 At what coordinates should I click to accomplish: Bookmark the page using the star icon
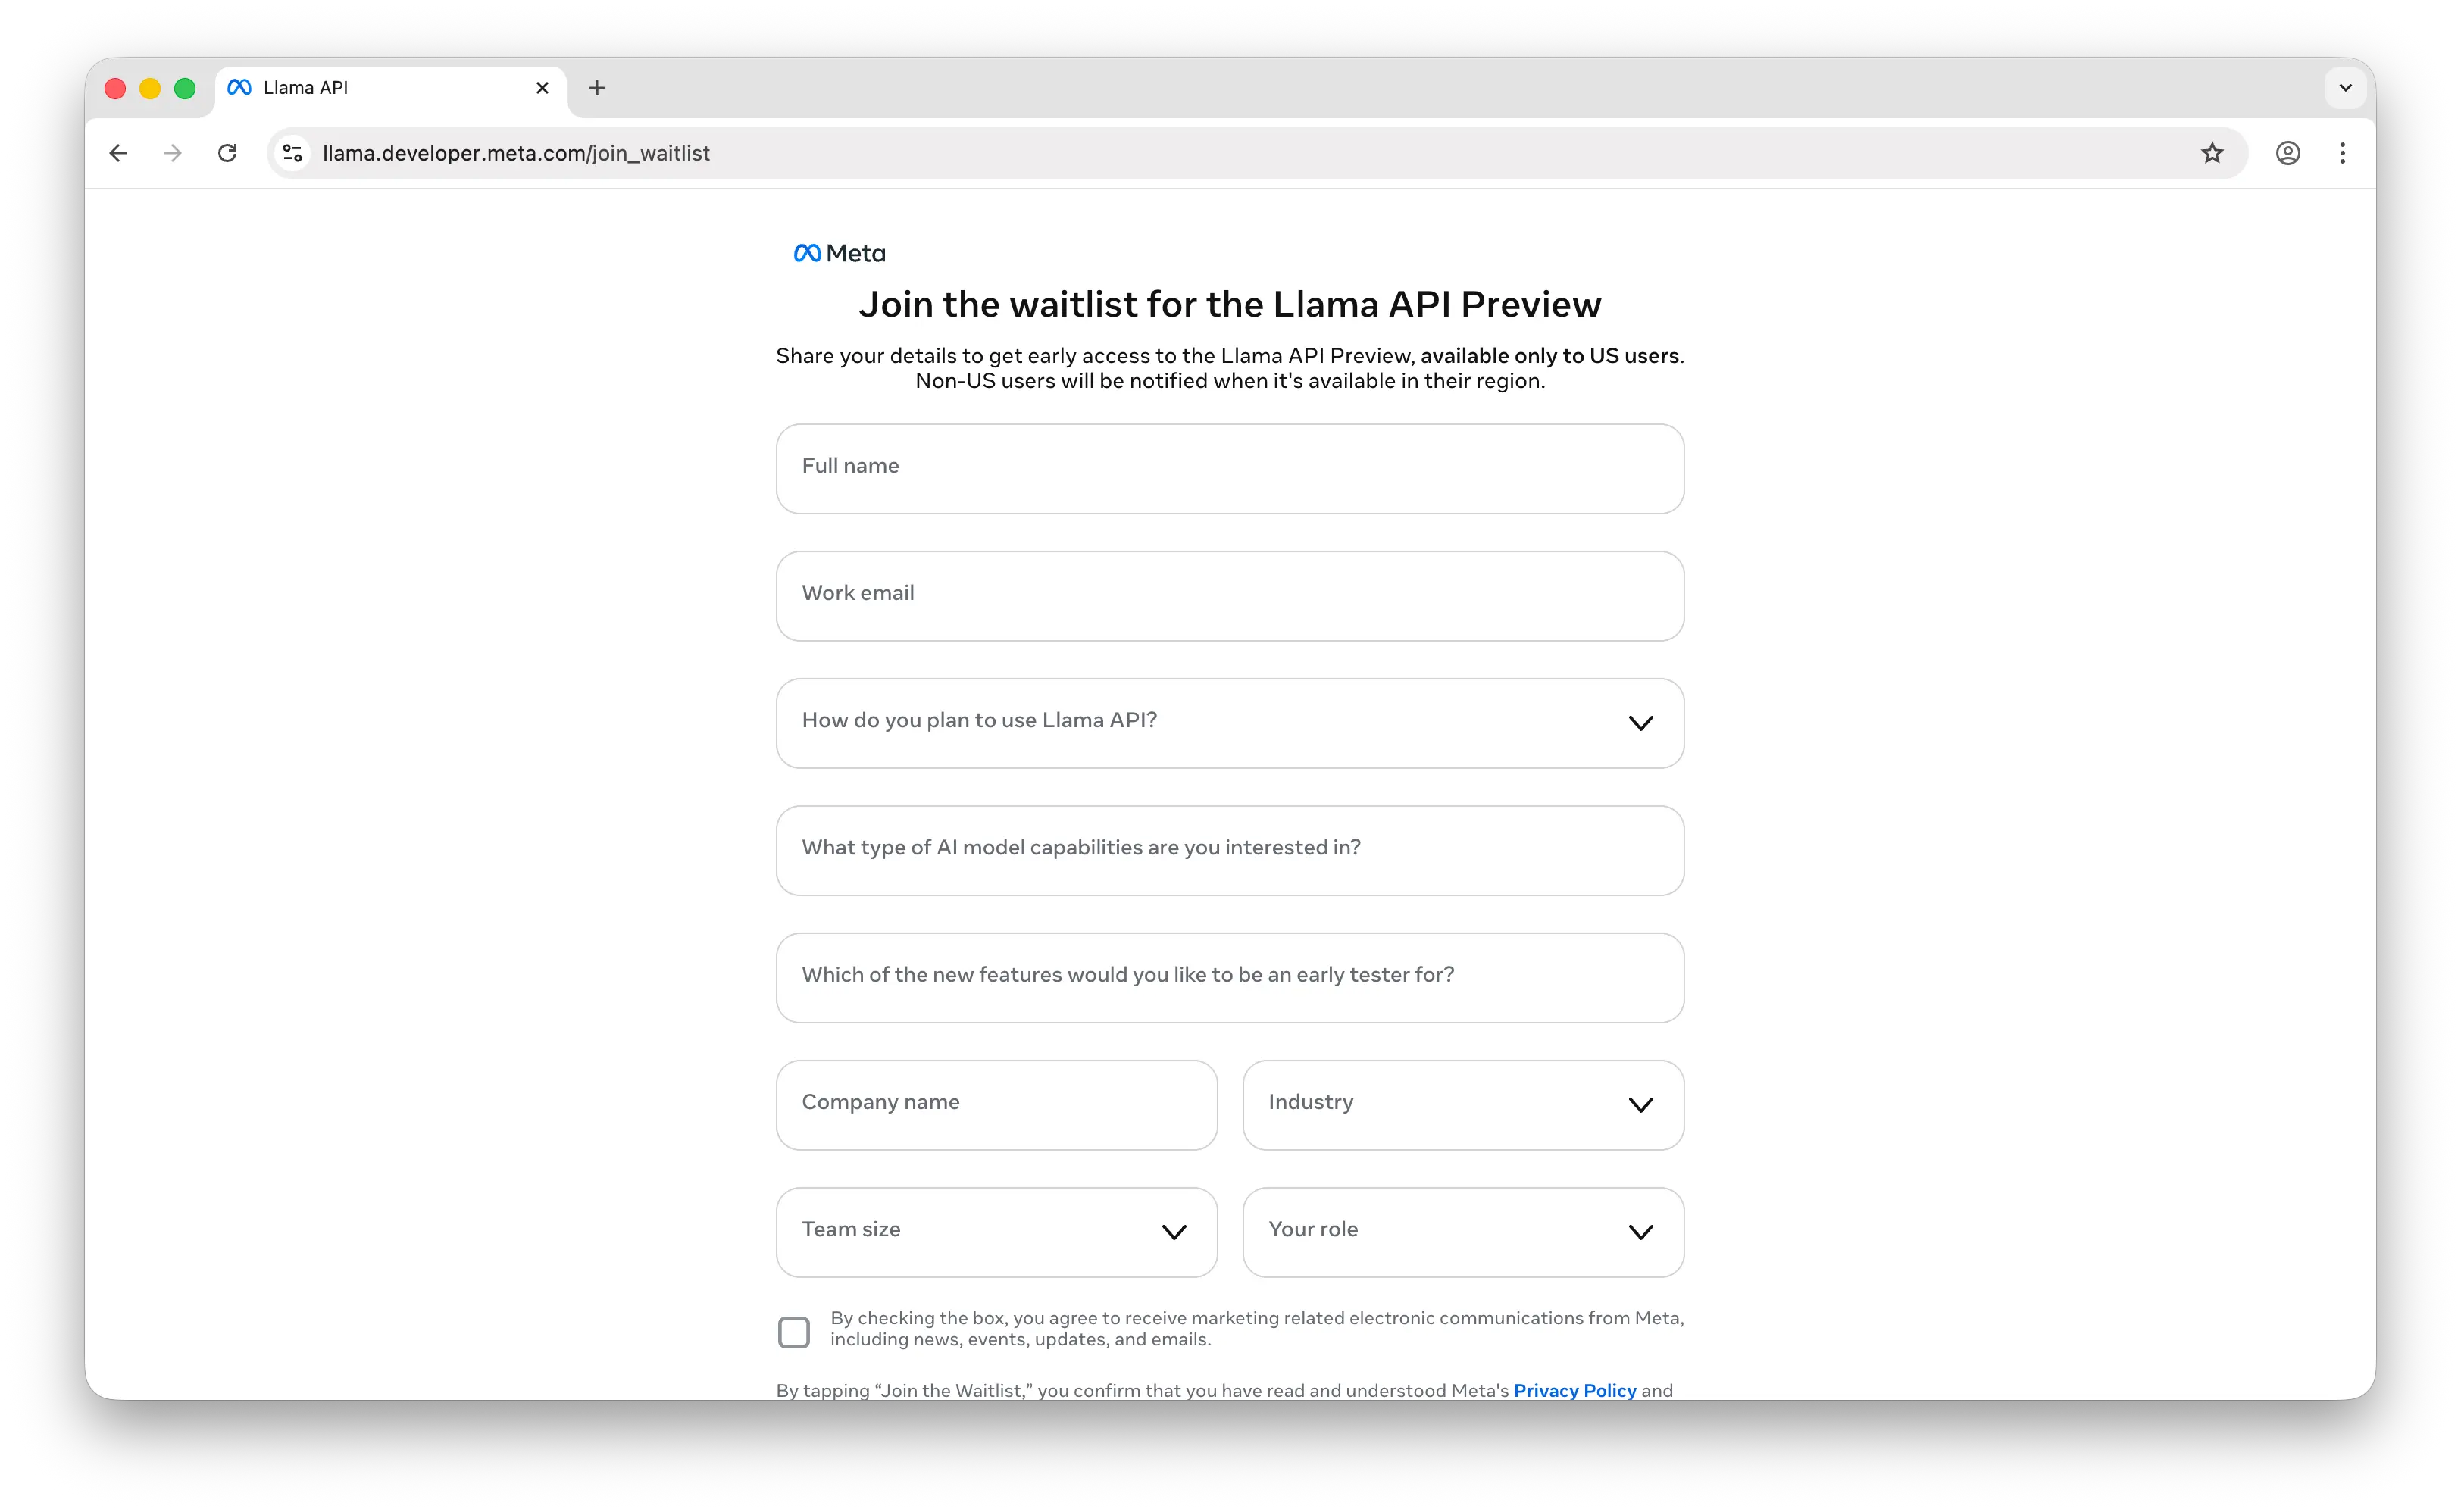(2212, 153)
